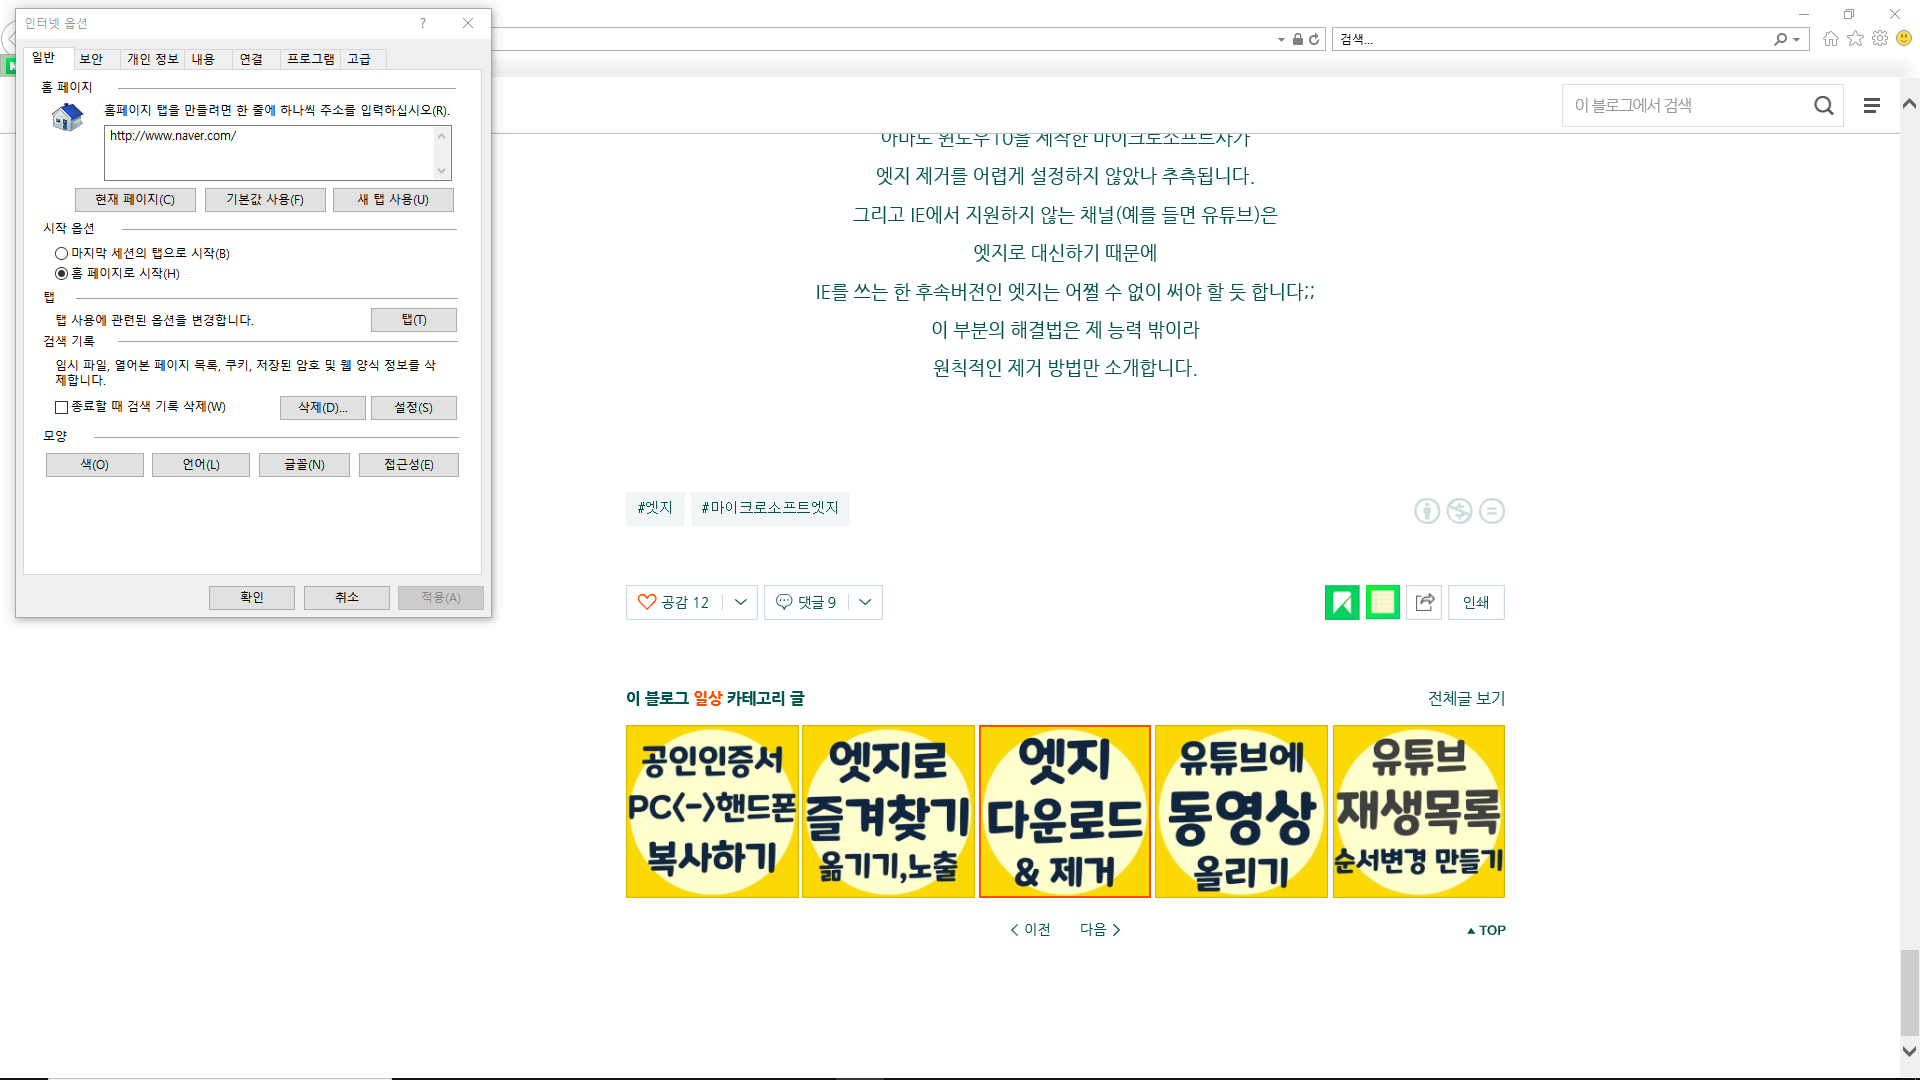Click the browser home icon

coord(1830,39)
